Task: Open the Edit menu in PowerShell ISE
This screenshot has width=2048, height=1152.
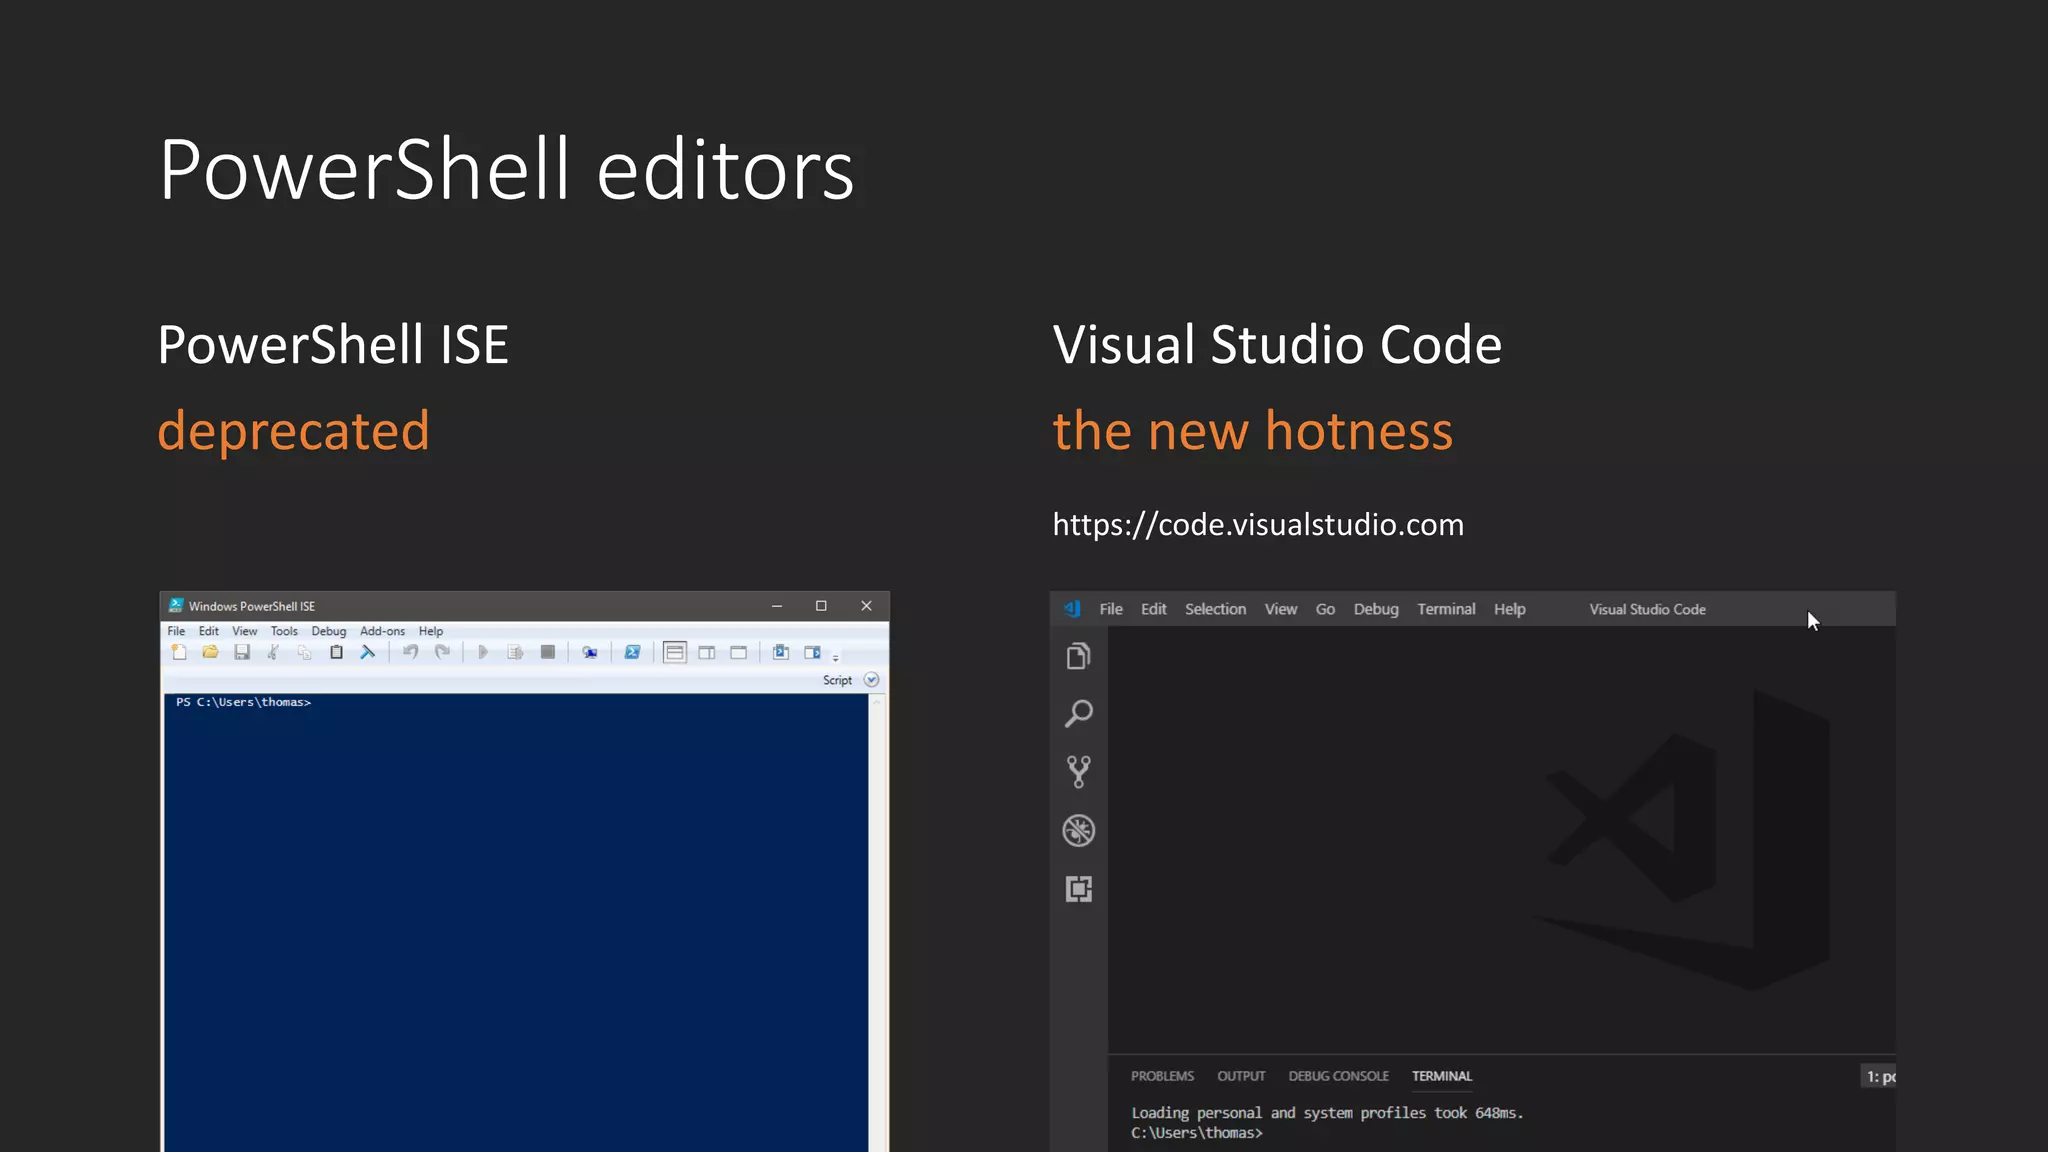Action: (x=208, y=631)
